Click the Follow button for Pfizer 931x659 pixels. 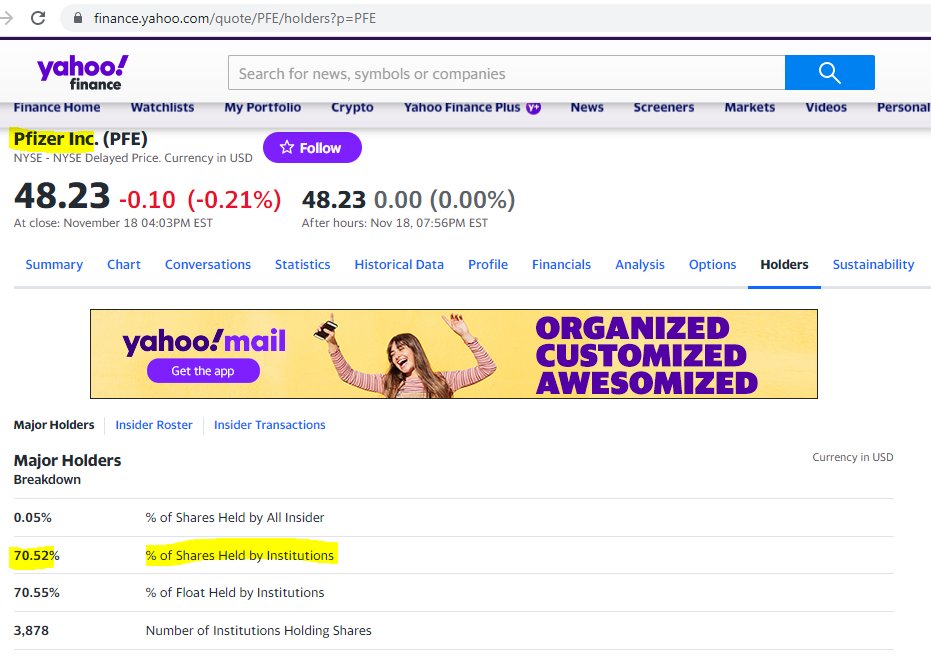point(312,147)
